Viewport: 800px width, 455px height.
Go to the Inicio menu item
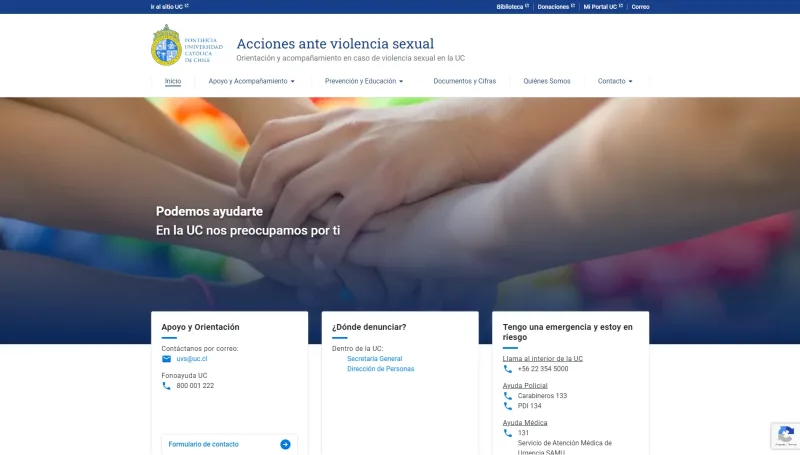pyautogui.click(x=173, y=81)
